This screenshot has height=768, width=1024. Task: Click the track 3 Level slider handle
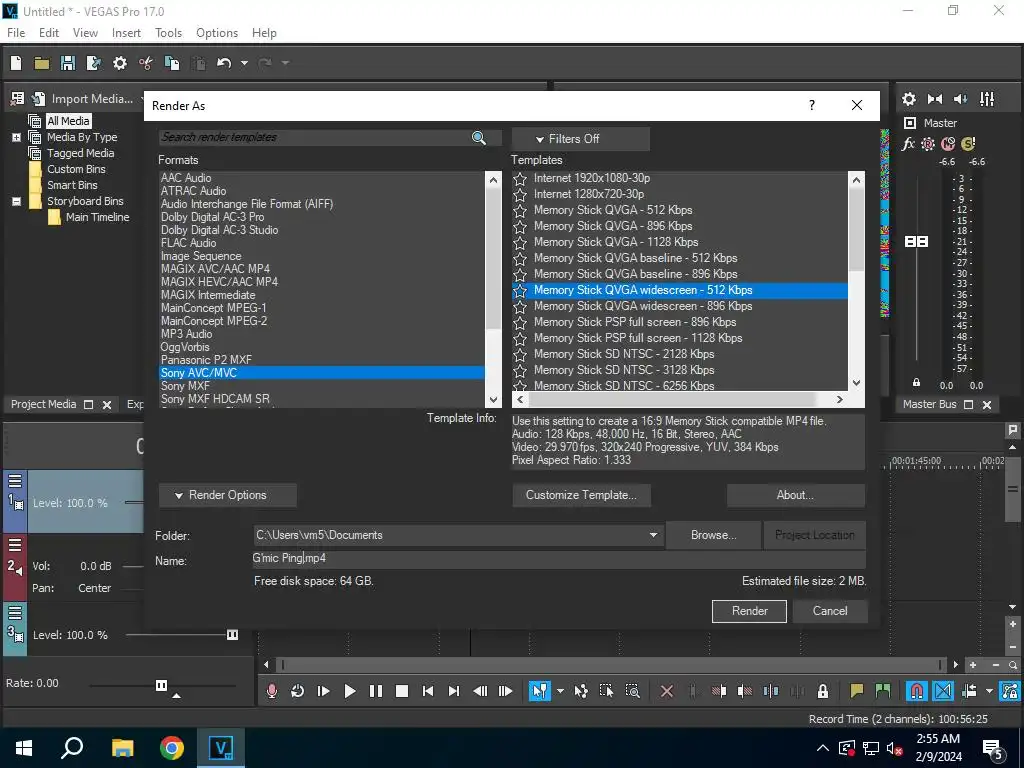[232, 635]
